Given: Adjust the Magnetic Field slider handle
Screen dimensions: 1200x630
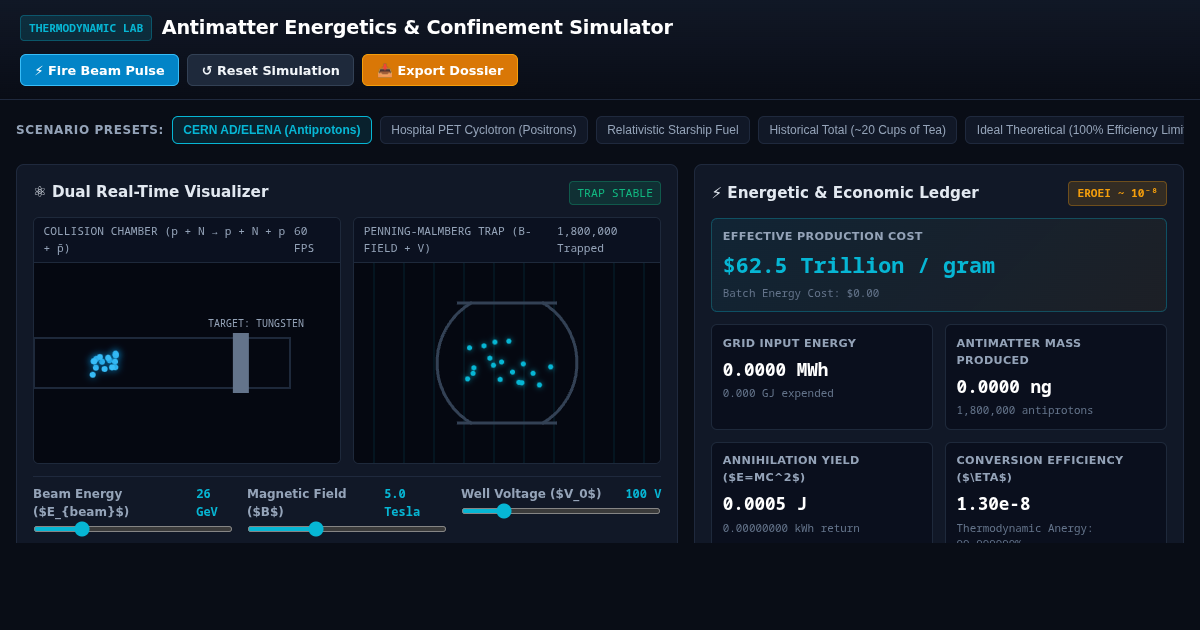Looking at the screenshot, I should click(x=316, y=529).
